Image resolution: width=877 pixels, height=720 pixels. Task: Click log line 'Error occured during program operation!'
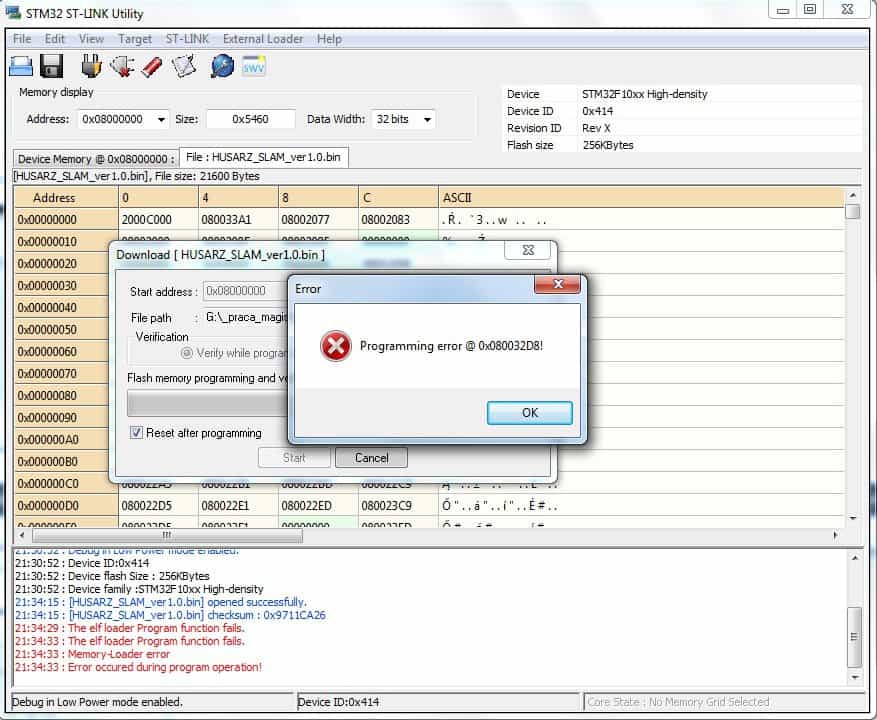pos(138,667)
